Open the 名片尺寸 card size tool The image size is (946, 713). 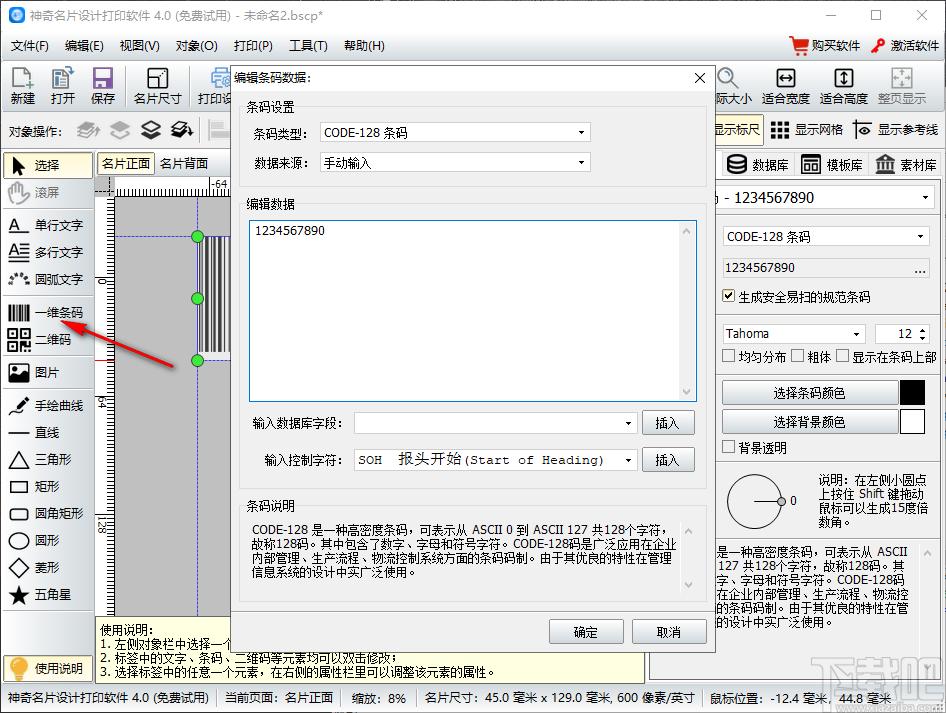(157, 85)
